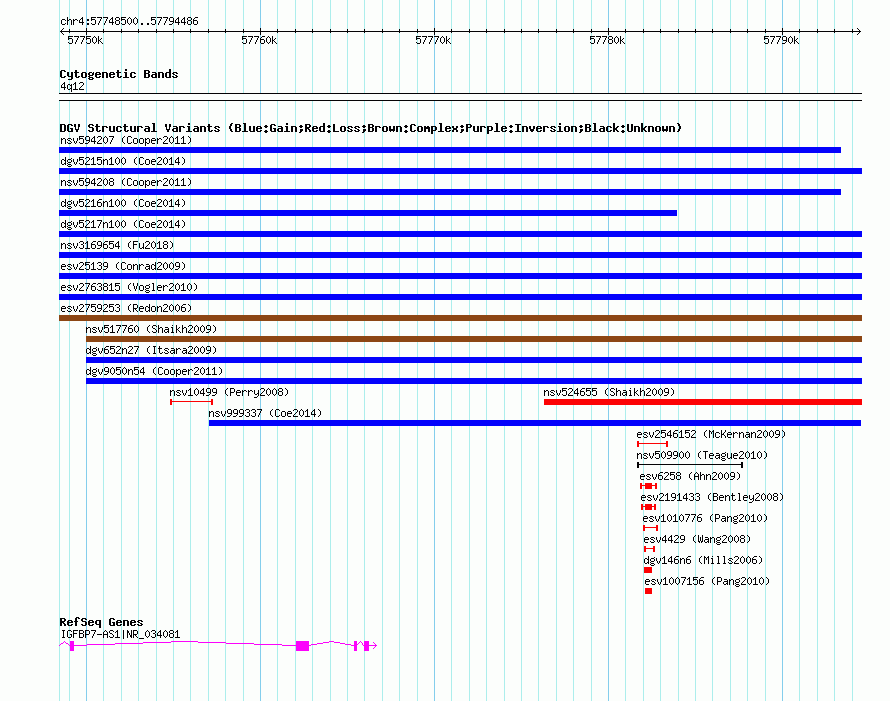The height and width of the screenshot is (701, 890).
Task: Select the red span under esv2546152
Action: pyautogui.click(x=653, y=444)
